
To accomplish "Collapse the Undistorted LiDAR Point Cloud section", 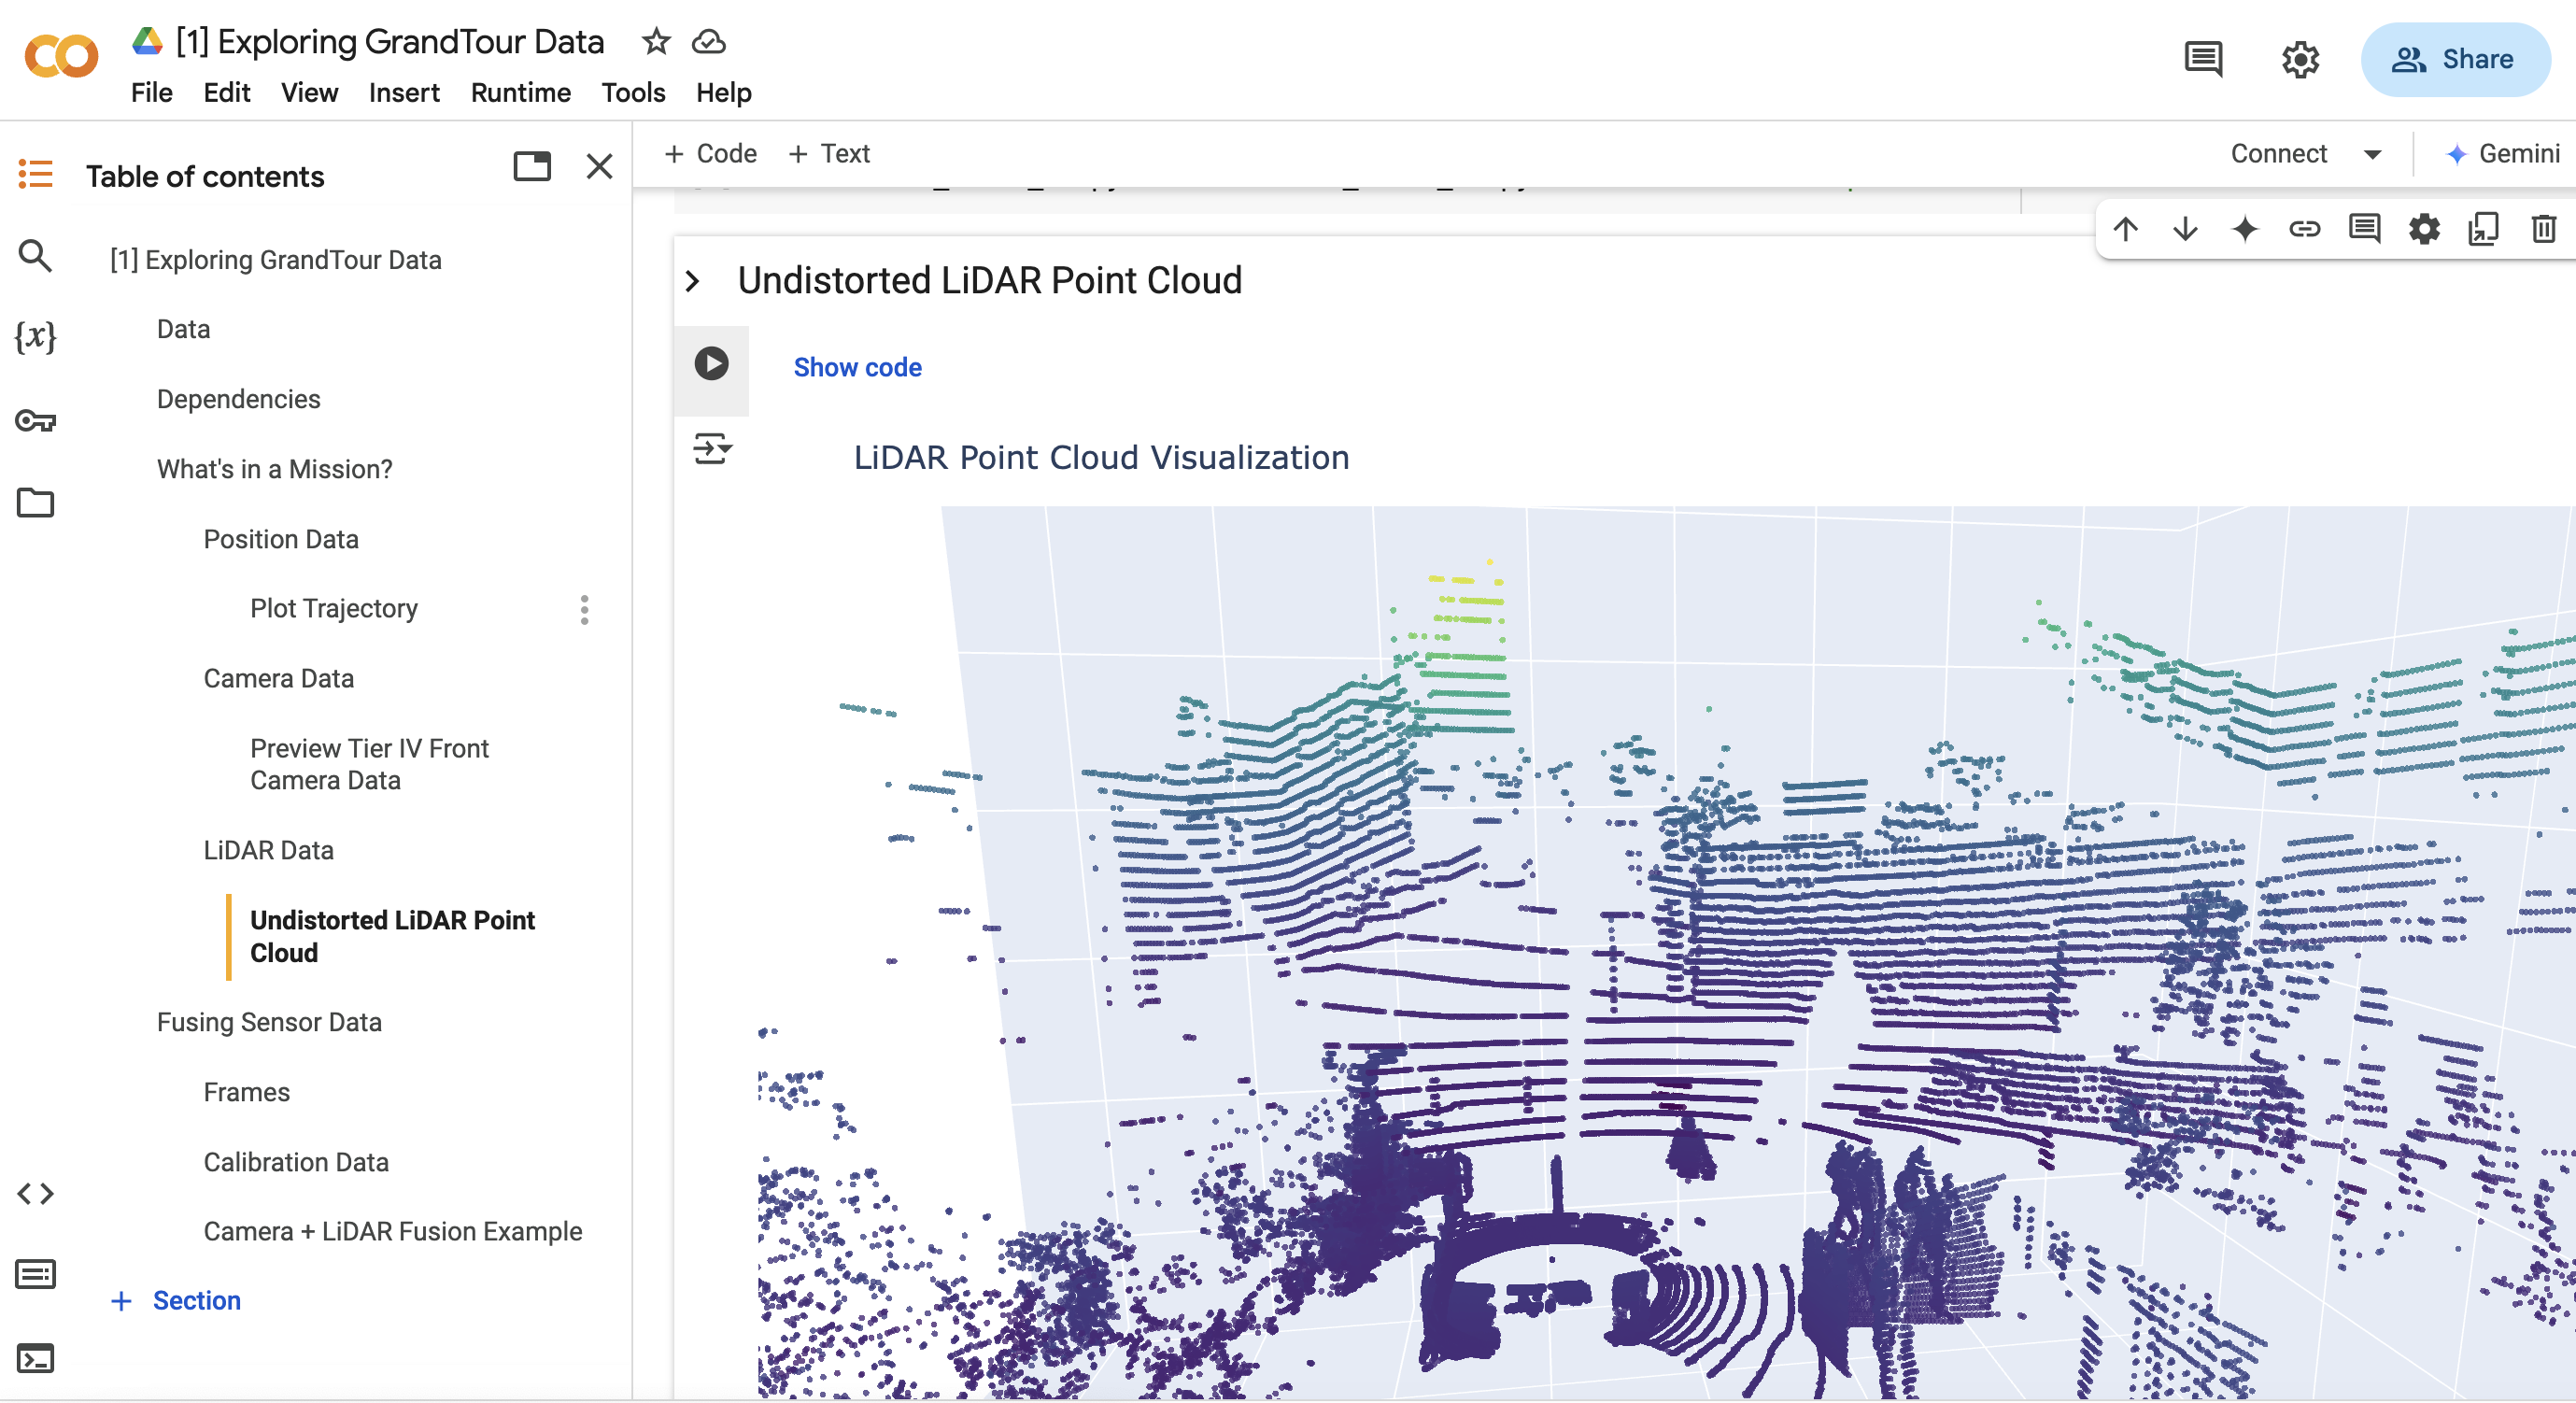I will 692,281.
